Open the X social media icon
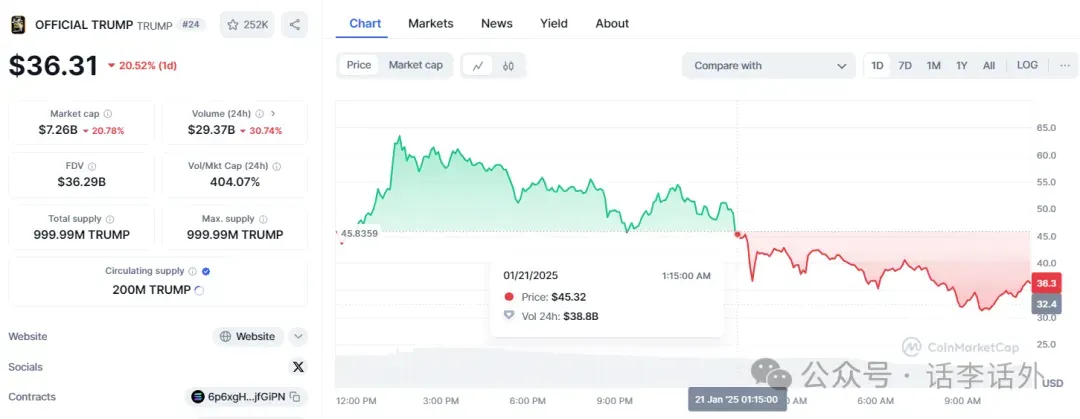This screenshot has width=1080, height=419. tap(298, 367)
